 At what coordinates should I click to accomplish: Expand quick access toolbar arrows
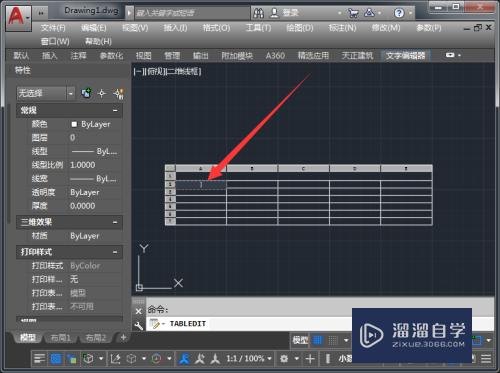41,13
